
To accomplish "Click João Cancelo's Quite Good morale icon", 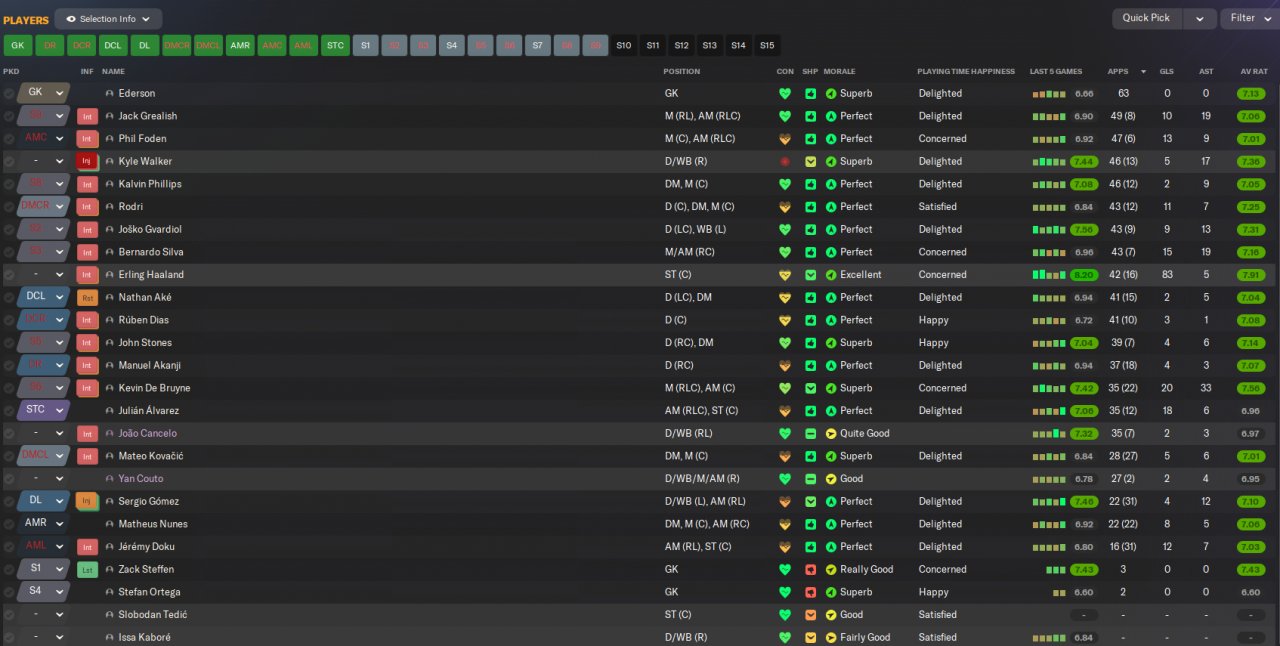I will tap(830, 434).
